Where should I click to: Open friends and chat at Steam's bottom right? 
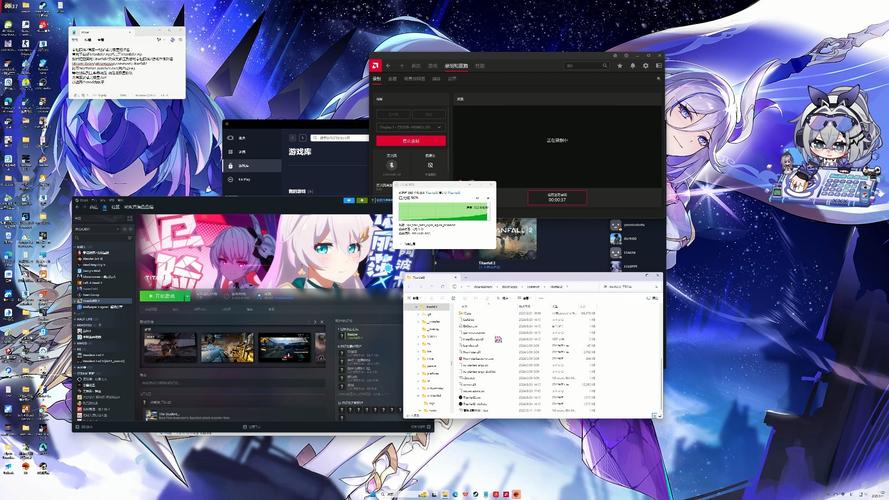point(420,427)
